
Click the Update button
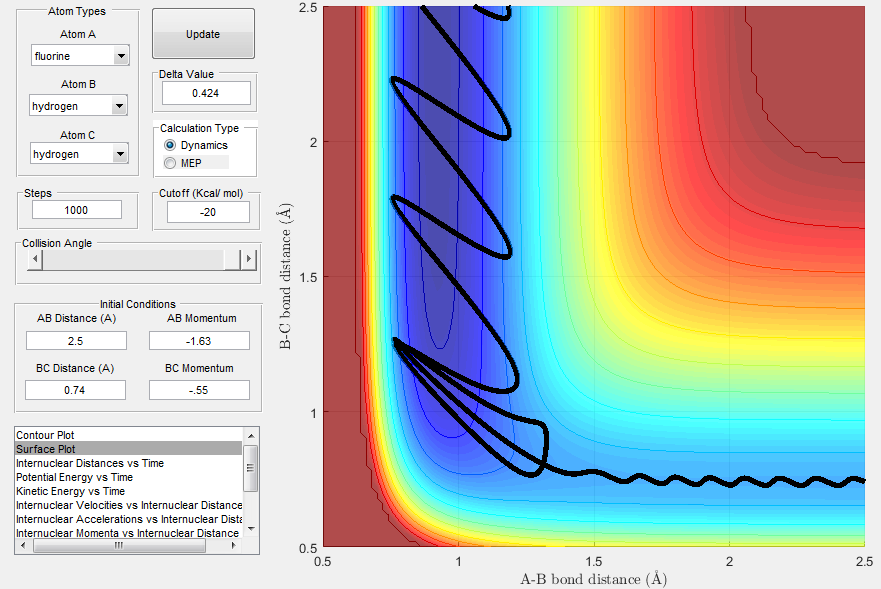click(203, 34)
